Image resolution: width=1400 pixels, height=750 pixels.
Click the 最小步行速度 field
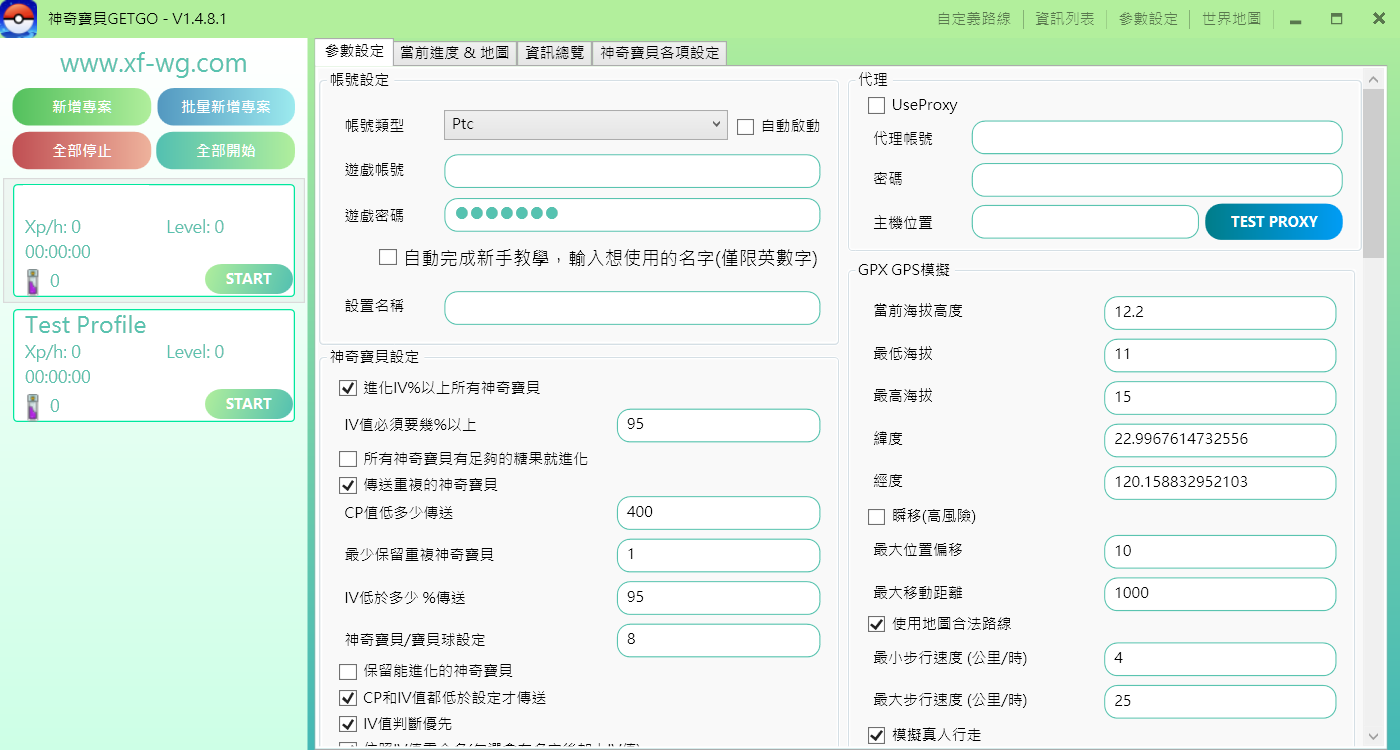point(1220,659)
